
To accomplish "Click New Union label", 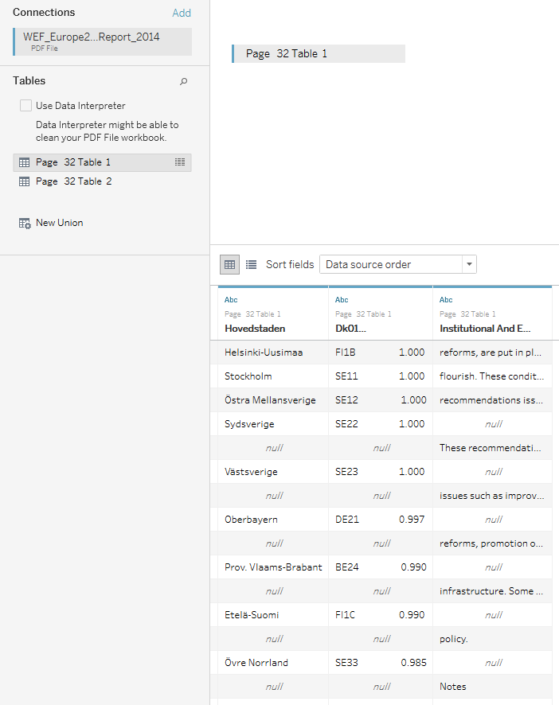I will (x=59, y=223).
